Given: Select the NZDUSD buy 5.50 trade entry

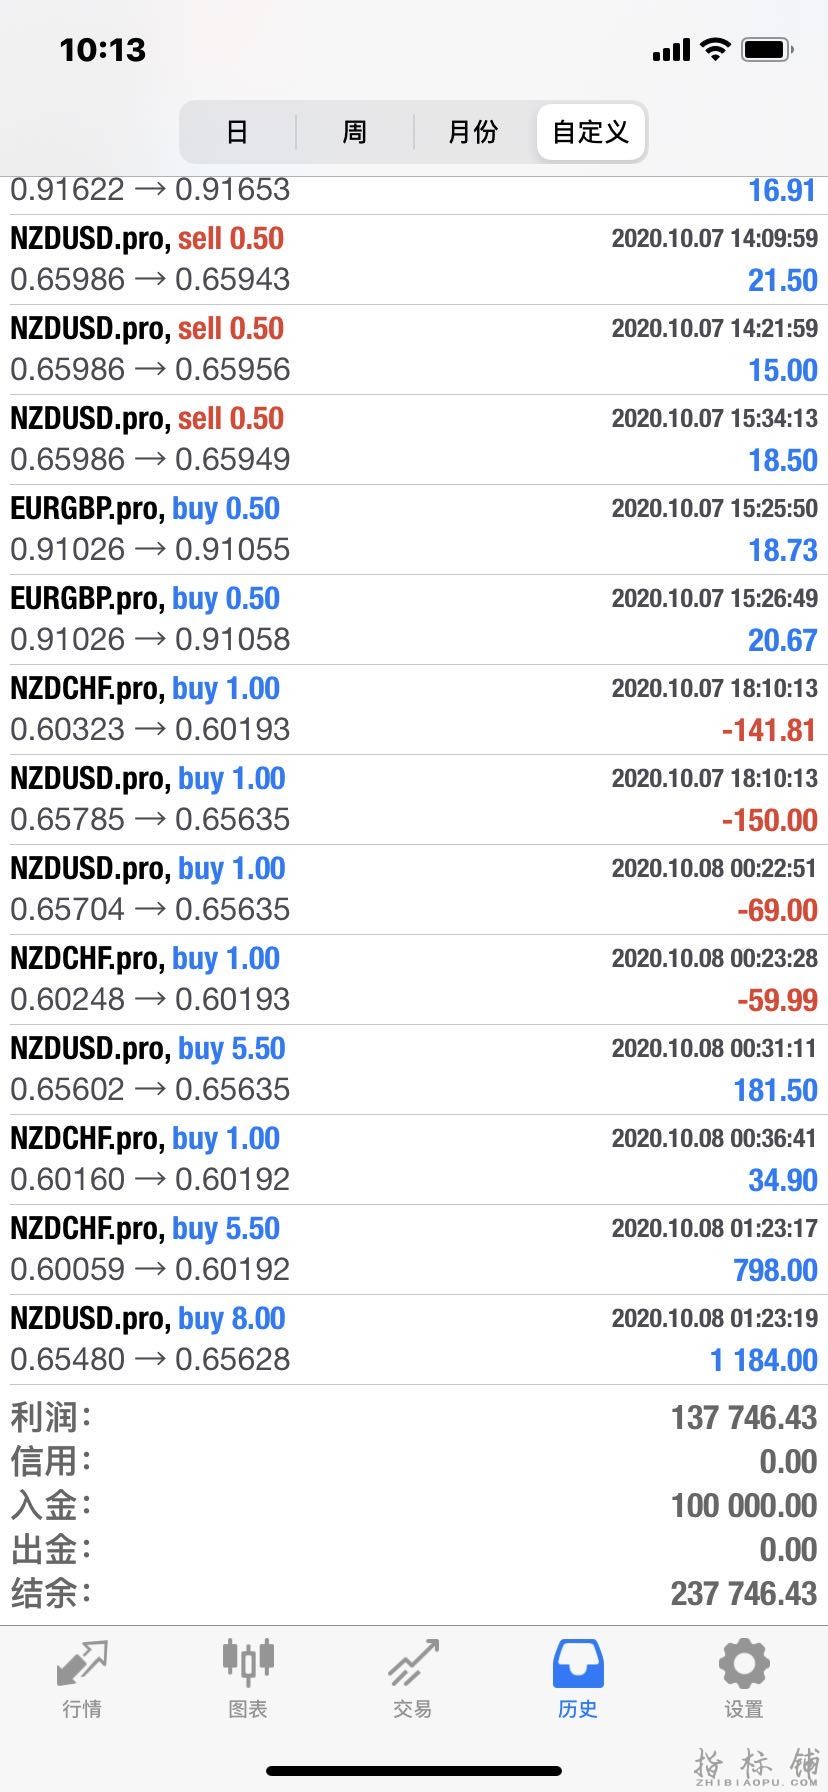Looking at the screenshot, I should tap(414, 1070).
